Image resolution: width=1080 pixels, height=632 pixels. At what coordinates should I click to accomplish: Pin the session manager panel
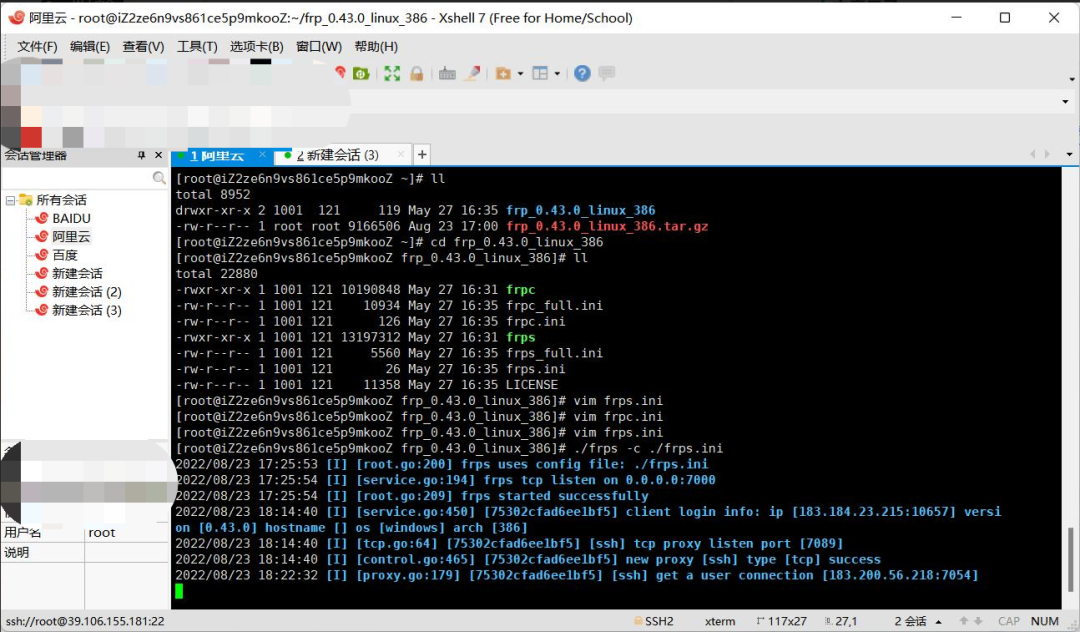141,156
